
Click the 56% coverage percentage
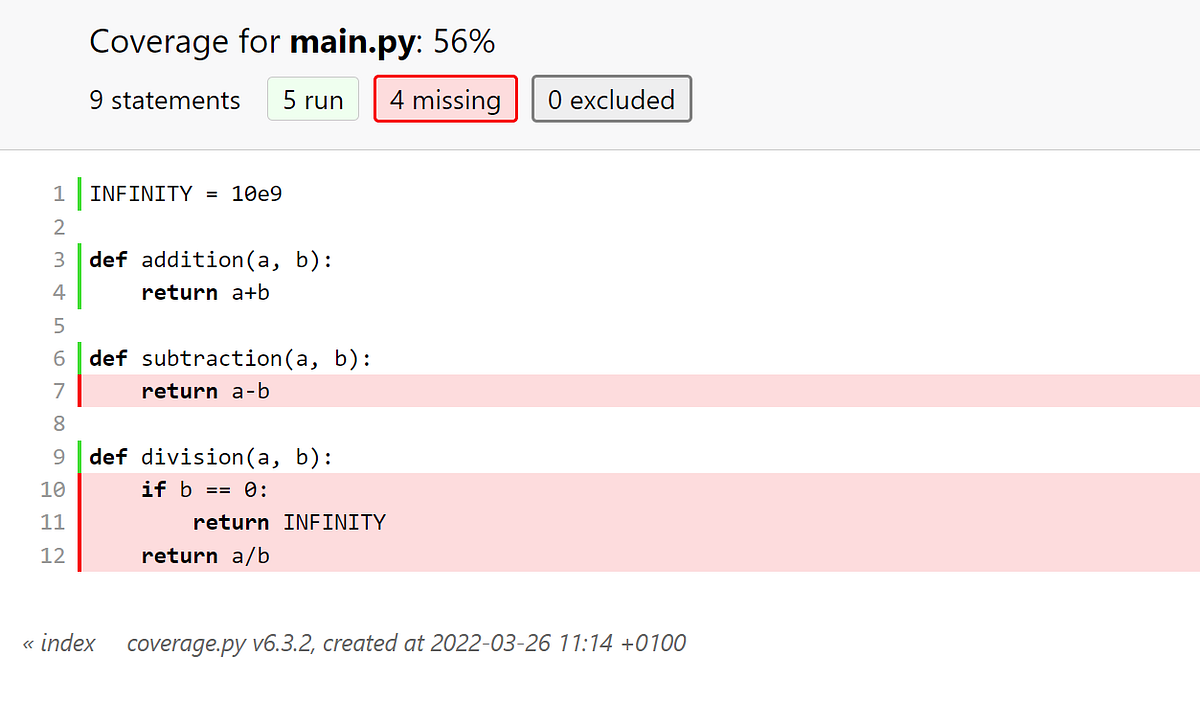[464, 42]
